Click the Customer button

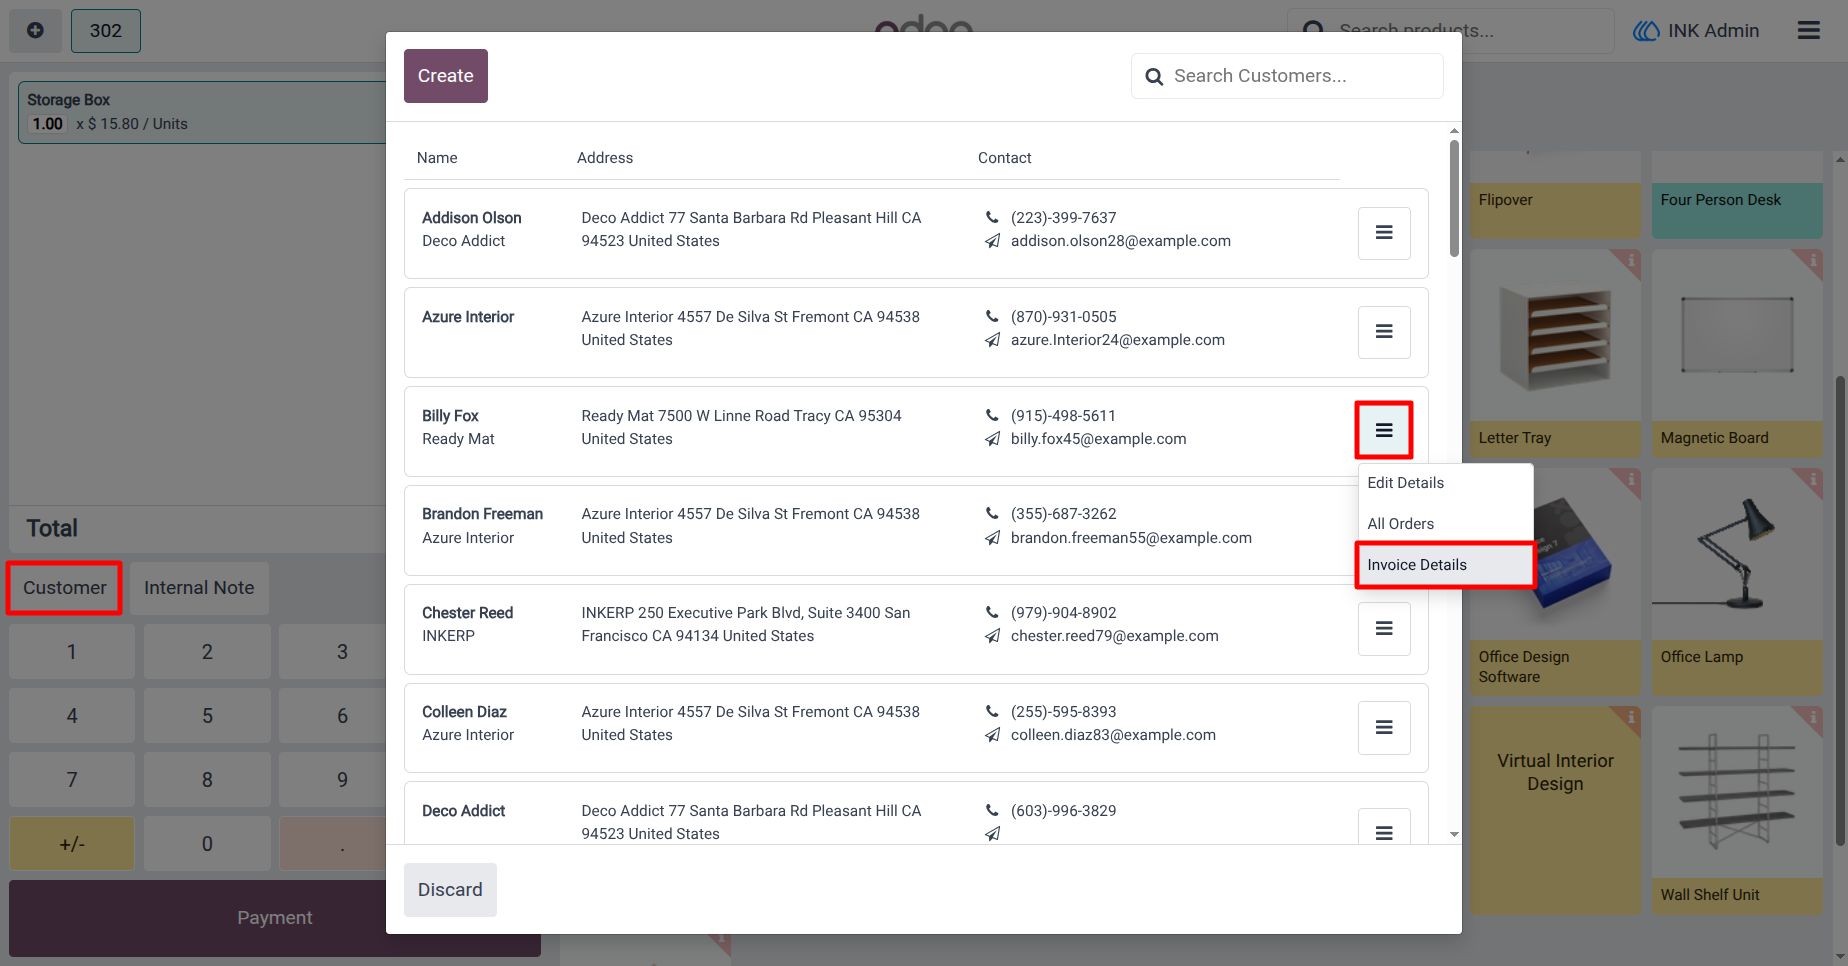[65, 588]
